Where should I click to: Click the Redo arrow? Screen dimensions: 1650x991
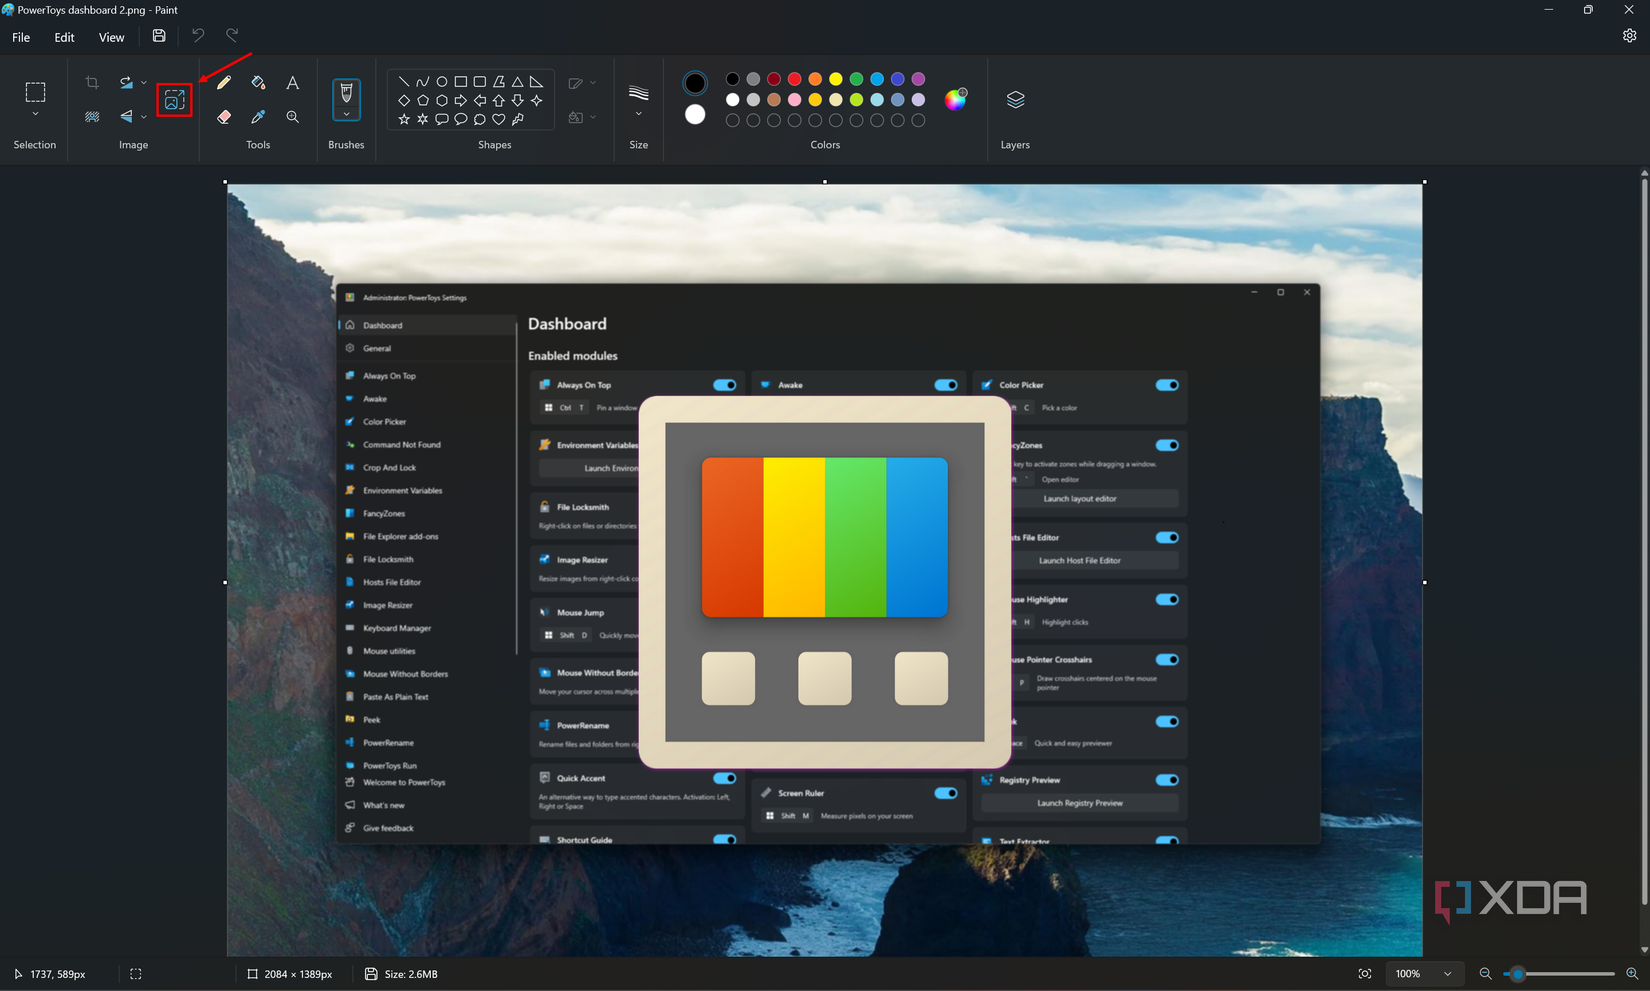point(232,36)
